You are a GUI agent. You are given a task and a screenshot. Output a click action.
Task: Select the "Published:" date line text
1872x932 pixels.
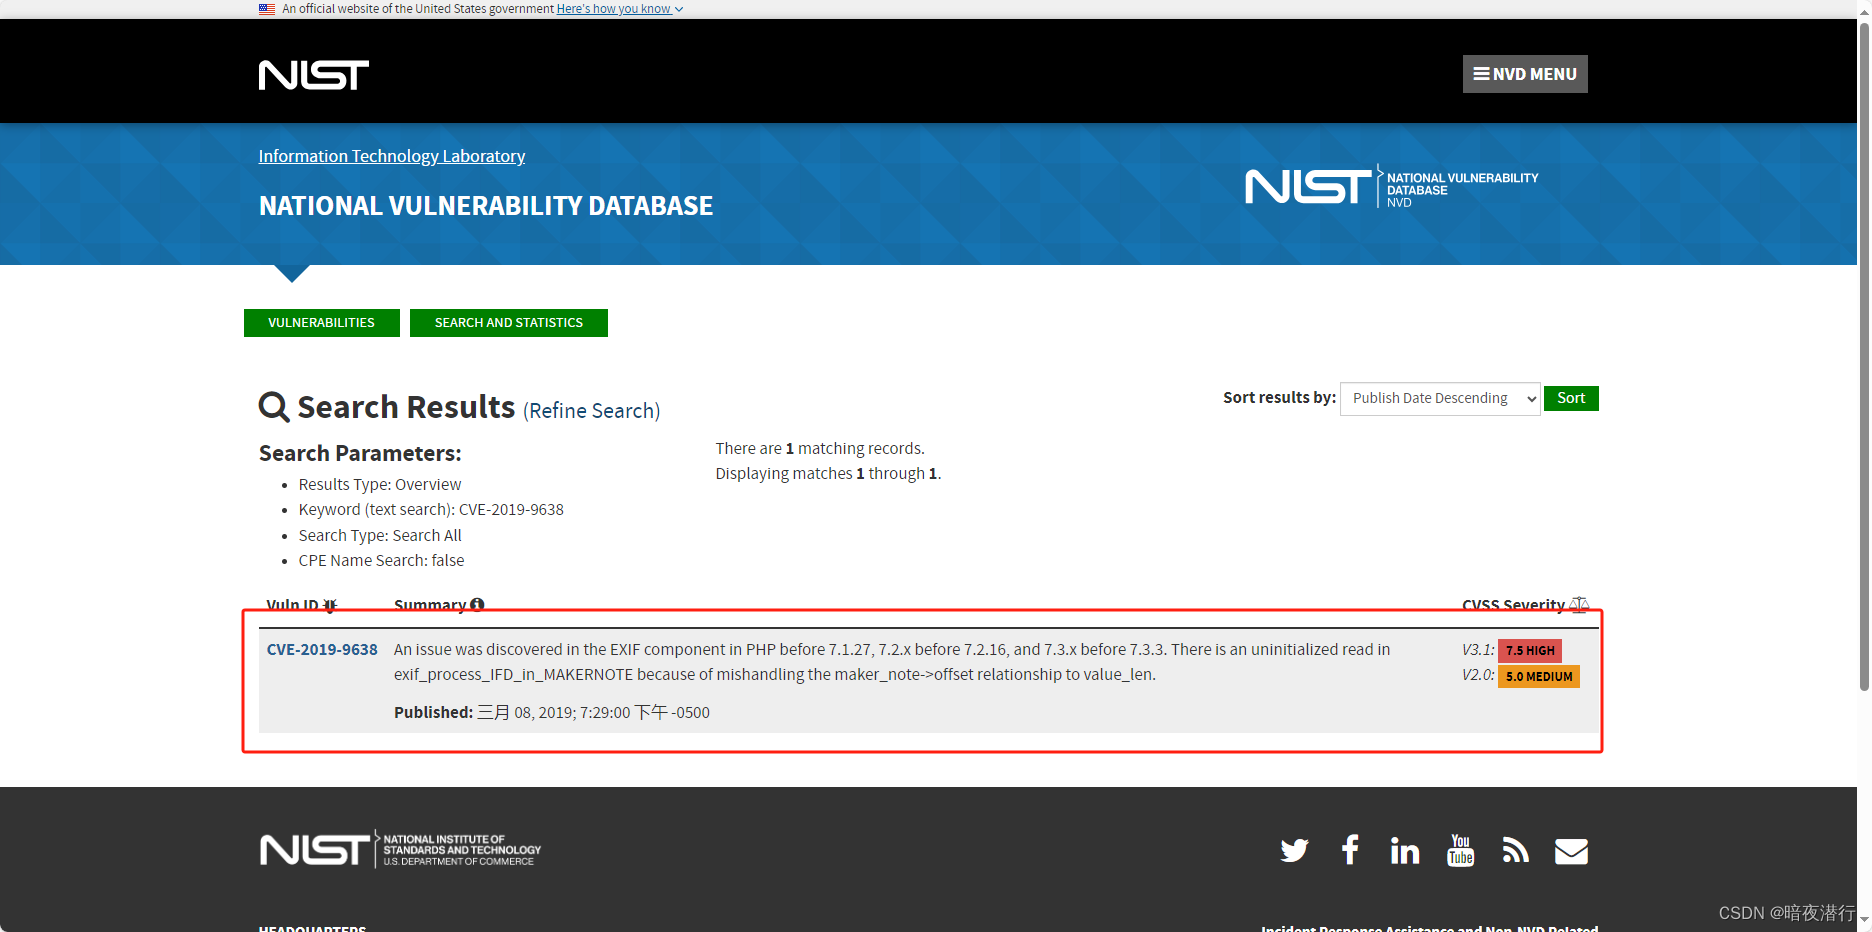552,713
